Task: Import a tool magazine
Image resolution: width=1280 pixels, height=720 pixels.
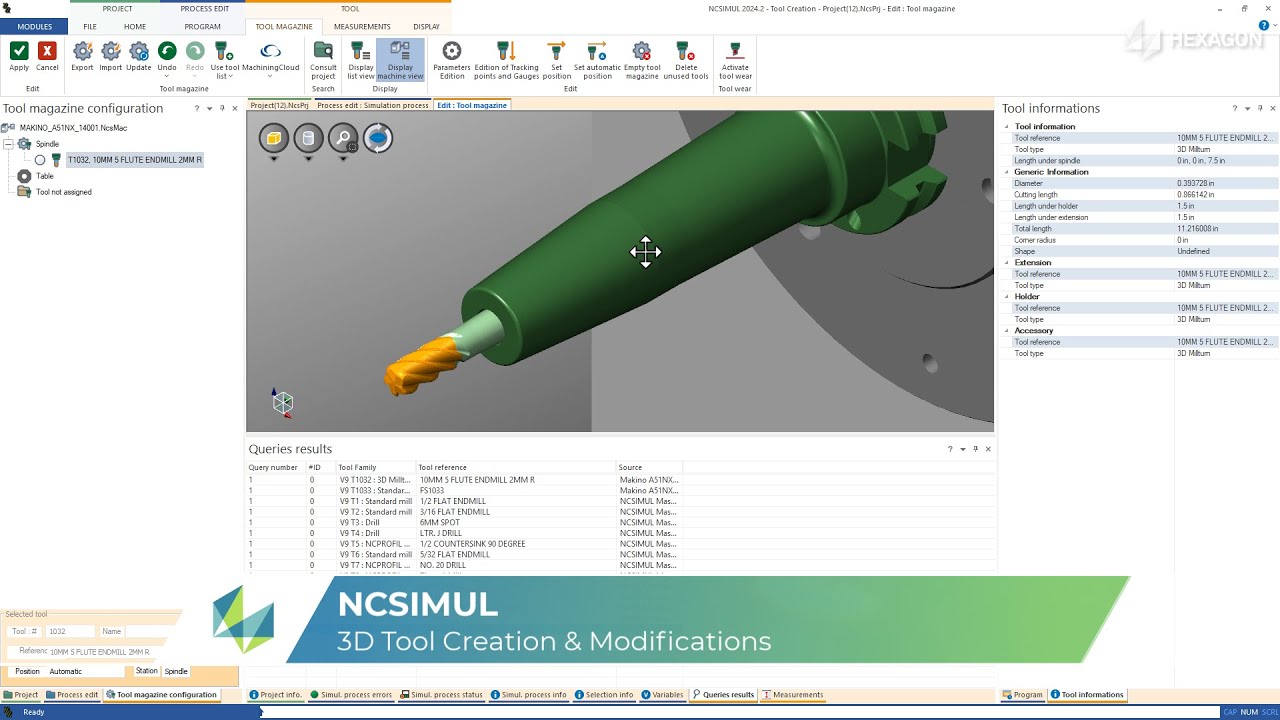Action: point(110,57)
